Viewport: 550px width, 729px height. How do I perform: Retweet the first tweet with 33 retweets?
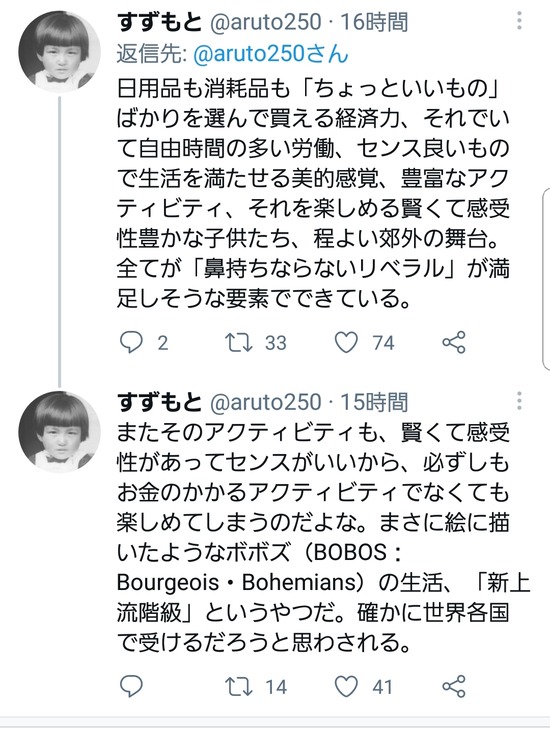point(239,343)
